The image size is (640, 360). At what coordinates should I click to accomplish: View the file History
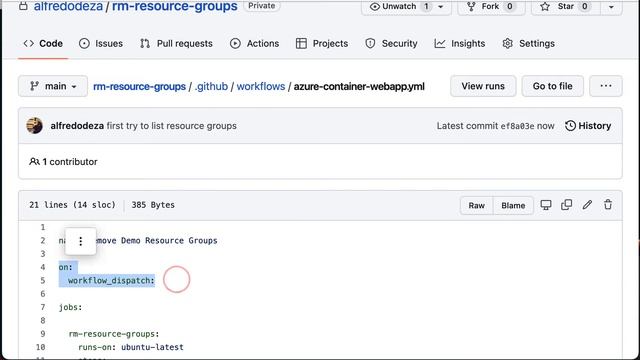588,126
